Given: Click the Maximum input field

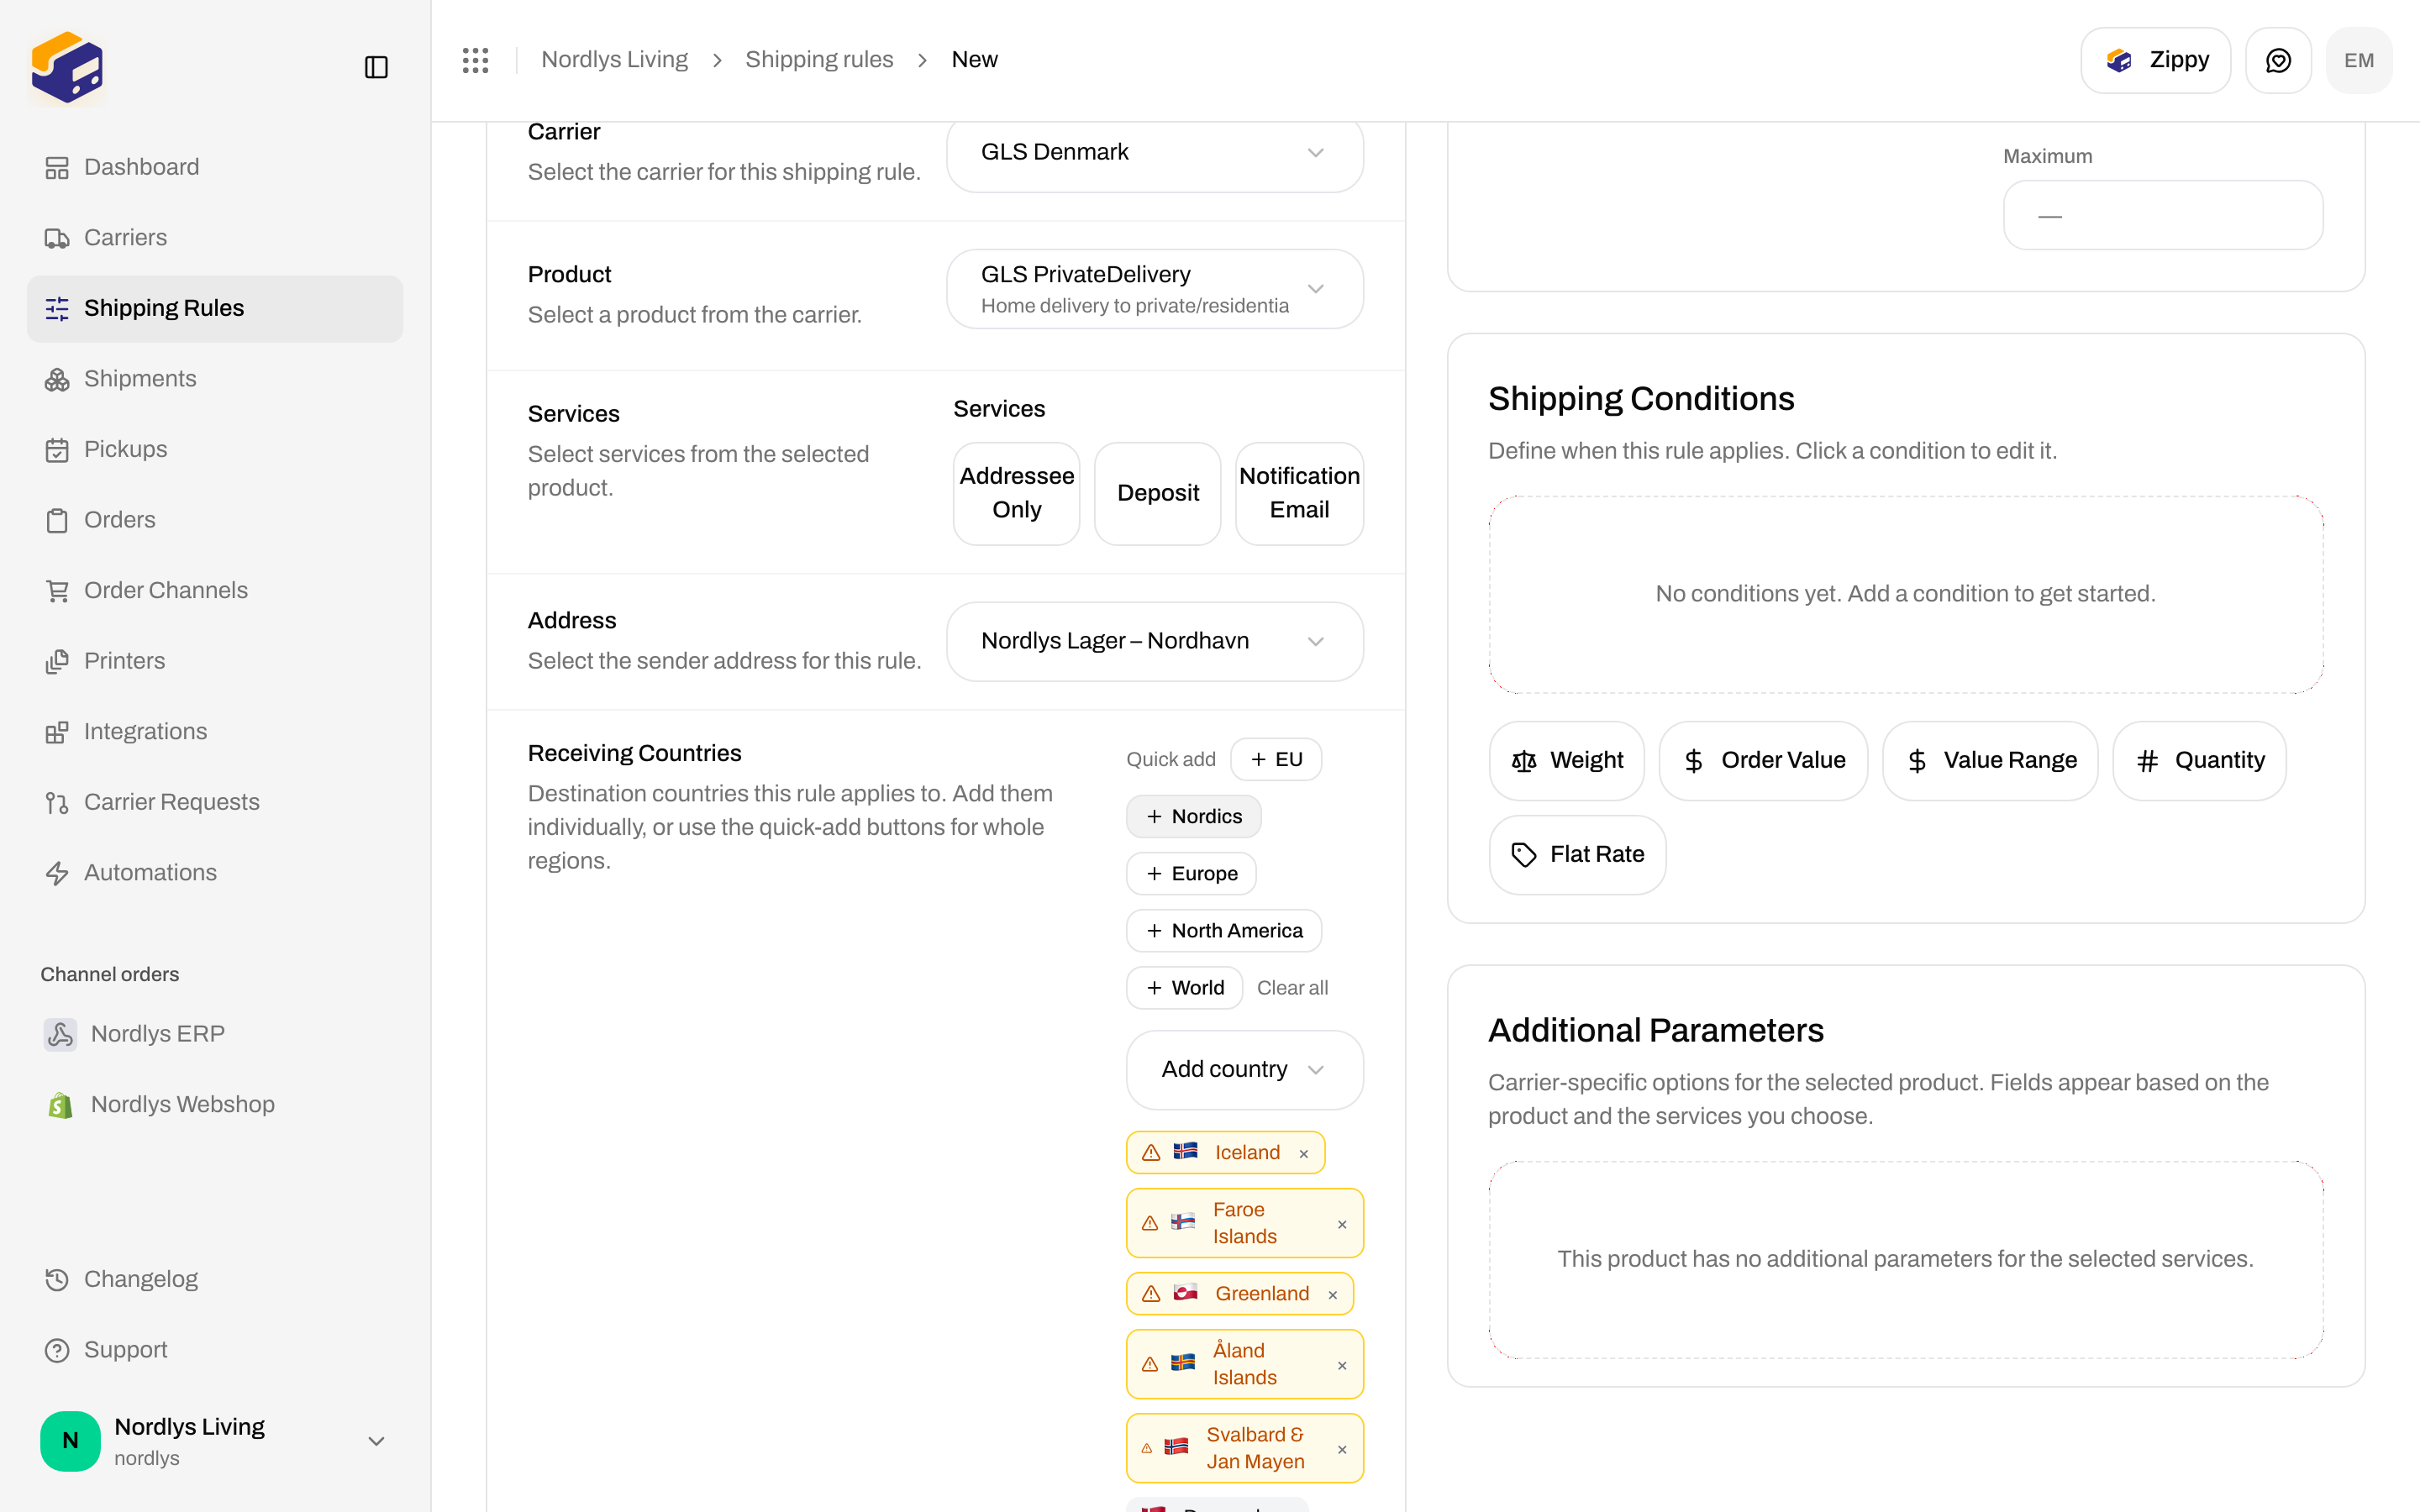Looking at the screenshot, I should 2163,215.
